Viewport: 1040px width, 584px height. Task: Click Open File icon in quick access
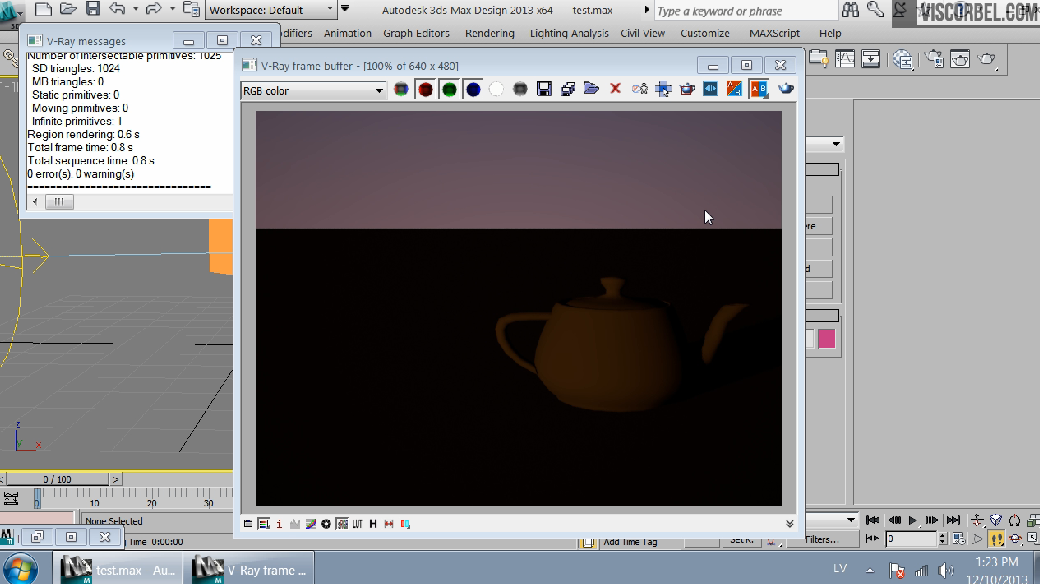pyautogui.click(x=68, y=9)
